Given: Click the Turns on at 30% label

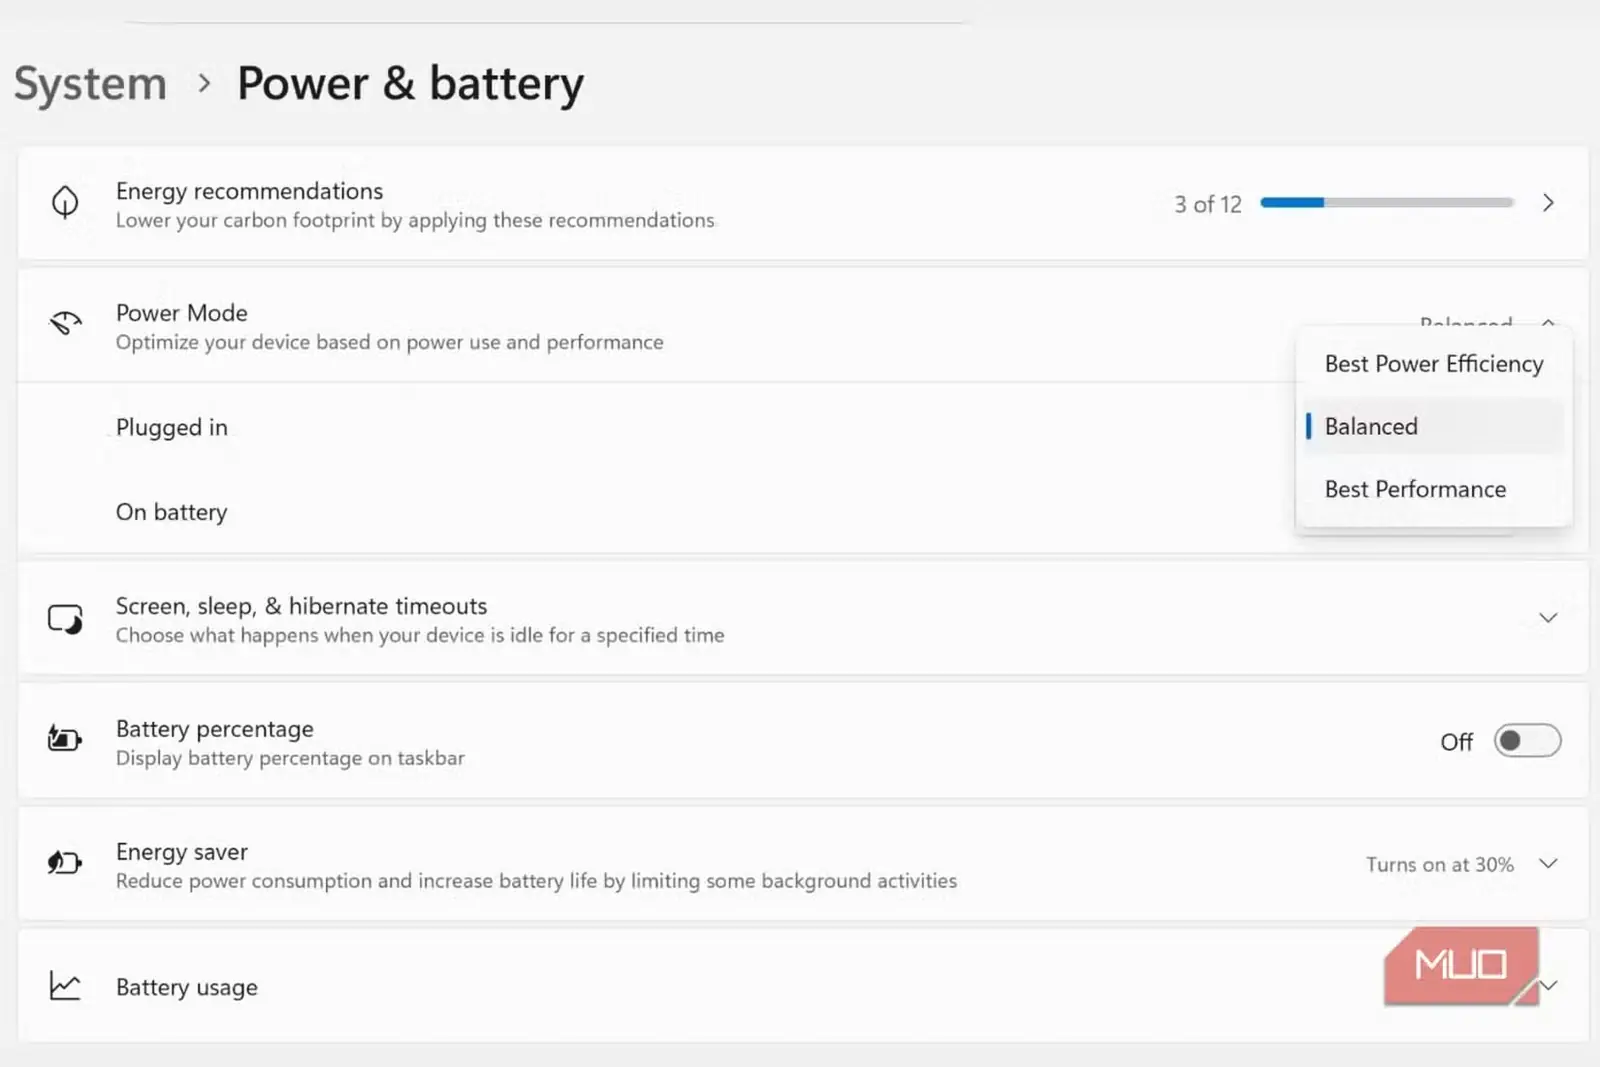Looking at the screenshot, I should pyautogui.click(x=1440, y=864).
